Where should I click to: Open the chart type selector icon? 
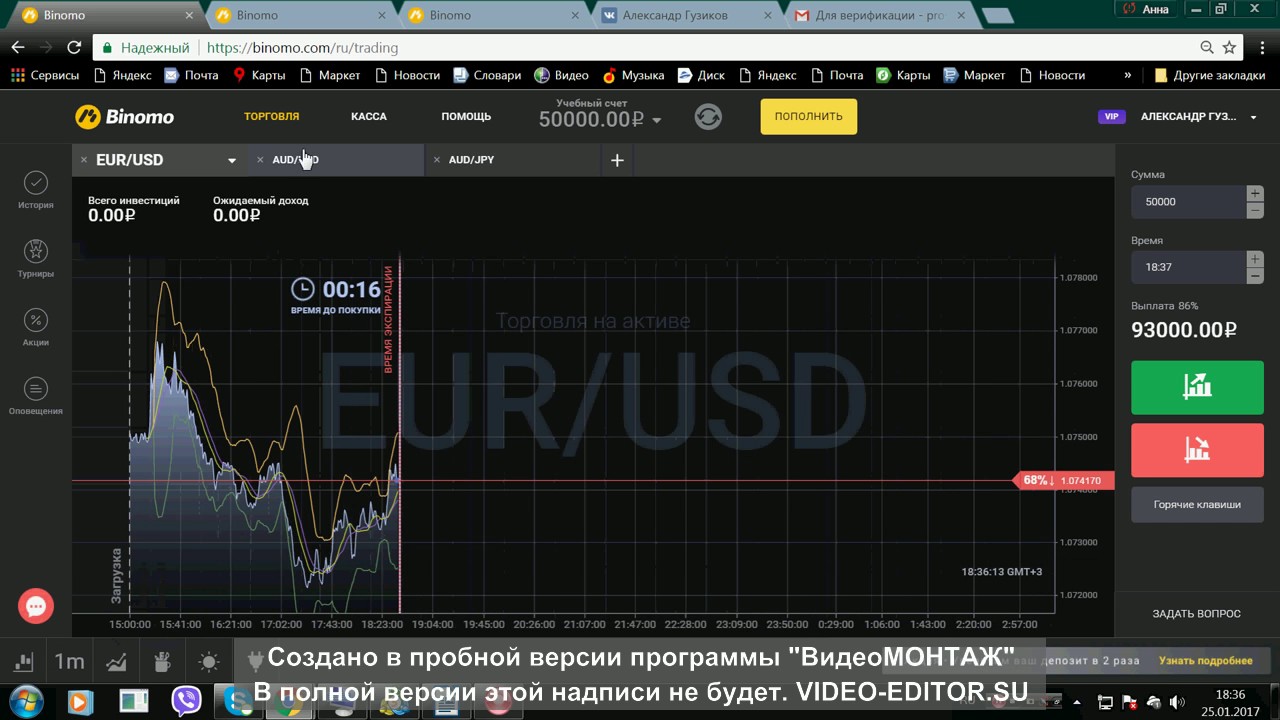tap(24, 661)
